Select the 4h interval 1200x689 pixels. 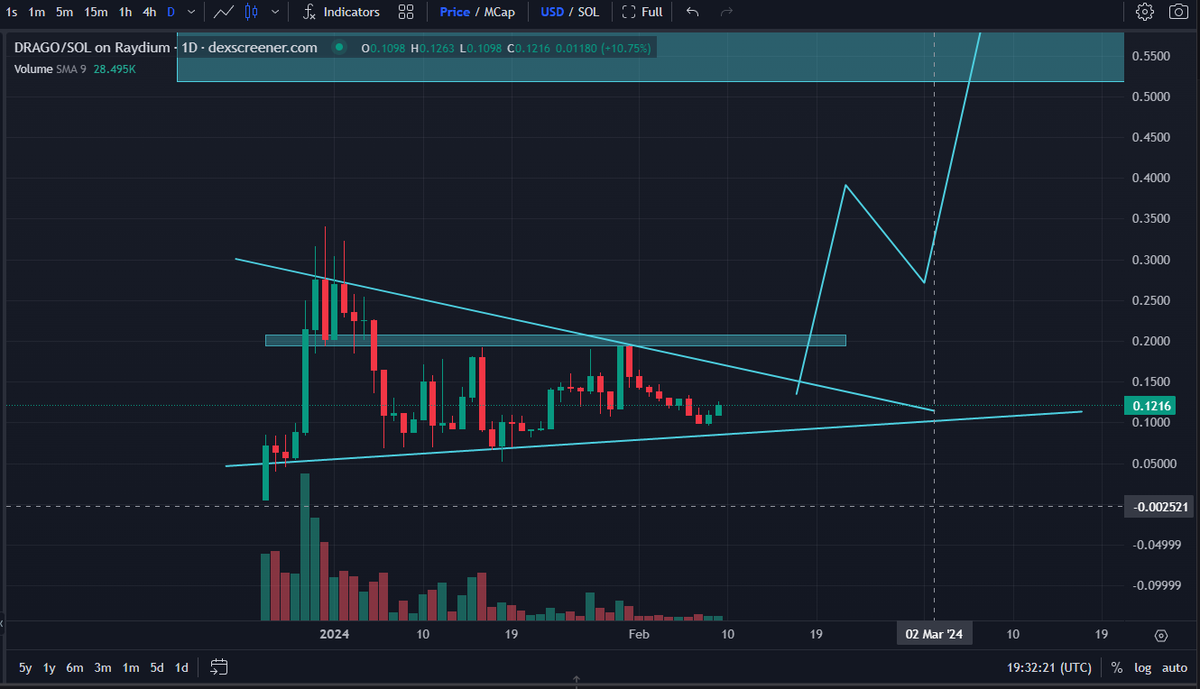[149, 12]
